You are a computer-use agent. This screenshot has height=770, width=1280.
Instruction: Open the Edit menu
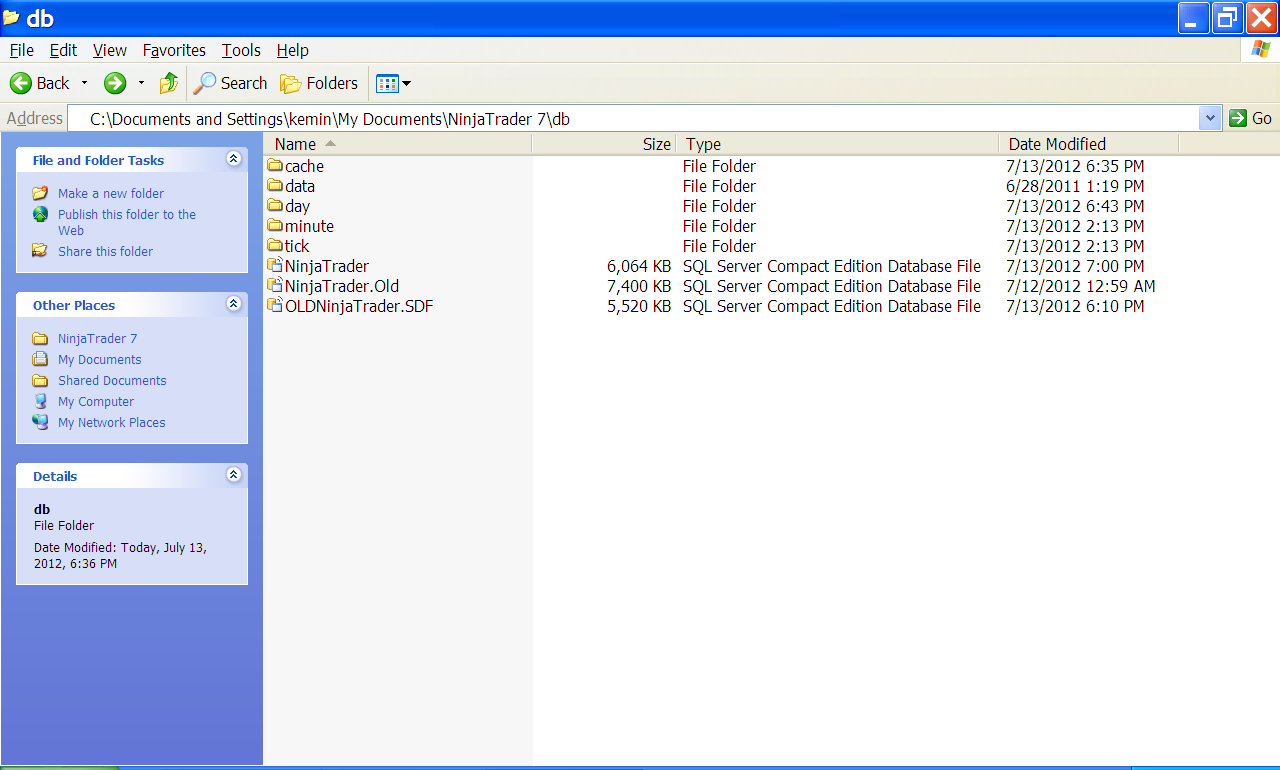tap(63, 50)
